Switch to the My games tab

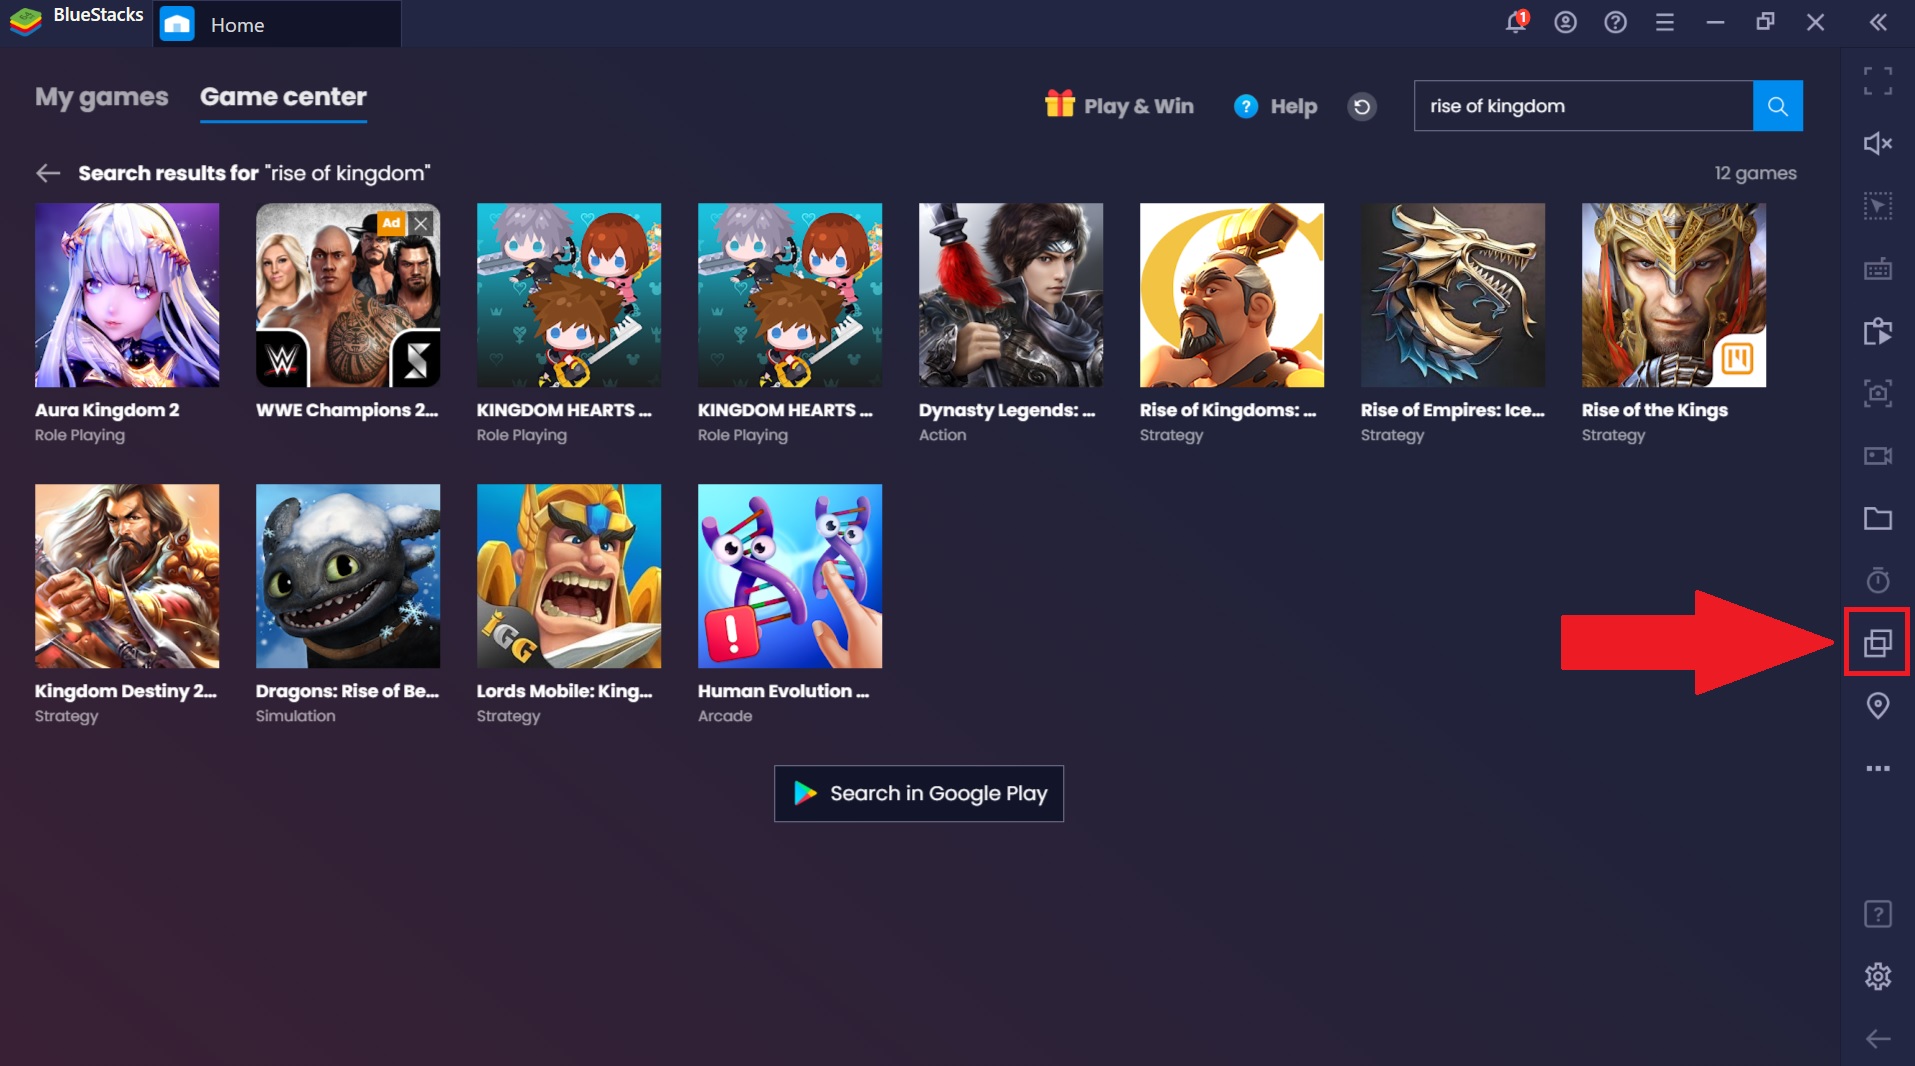(102, 97)
